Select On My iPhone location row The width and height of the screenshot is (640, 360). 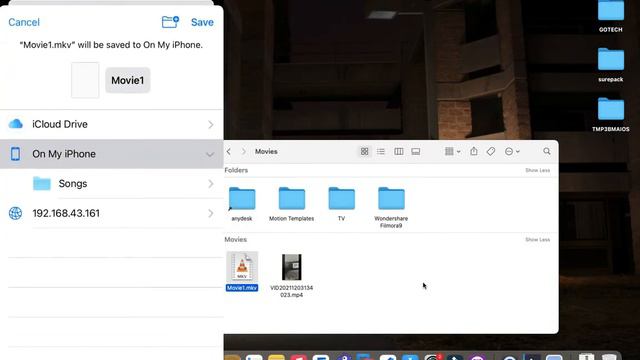point(111,154)
